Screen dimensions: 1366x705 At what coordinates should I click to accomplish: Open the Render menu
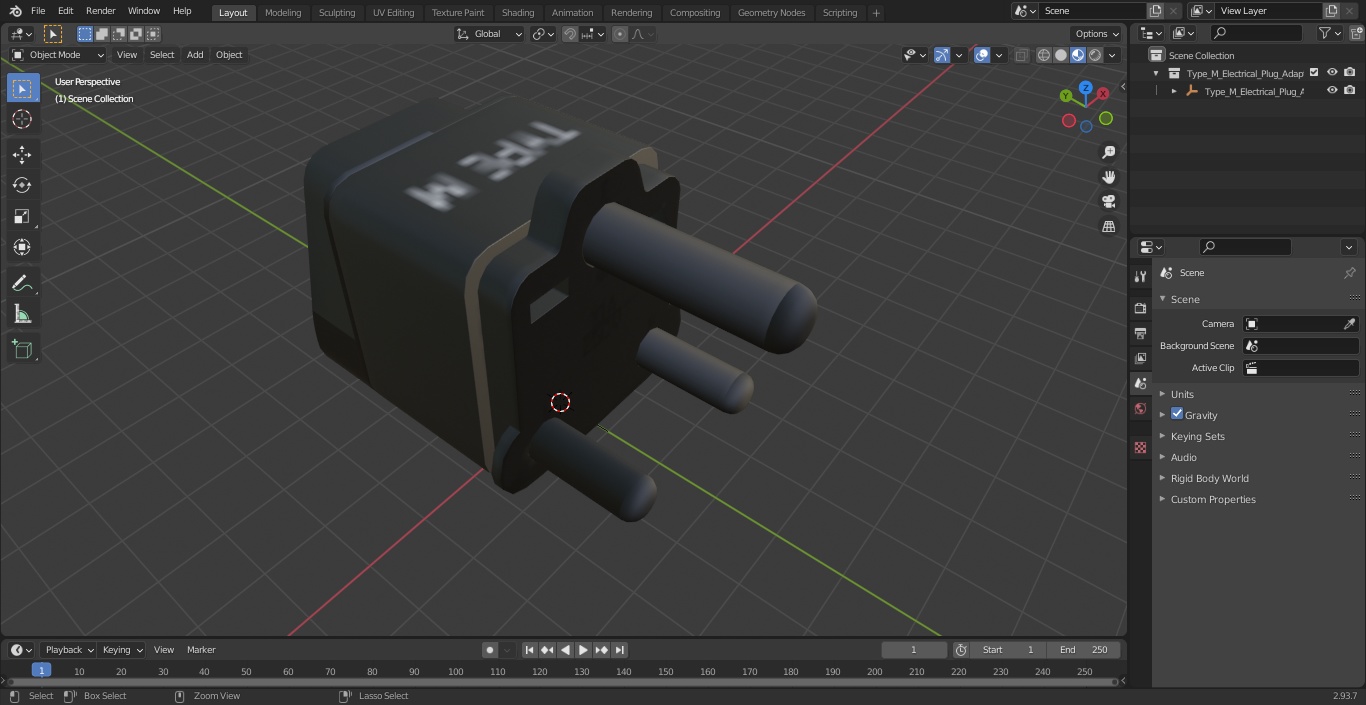(100, 11)
